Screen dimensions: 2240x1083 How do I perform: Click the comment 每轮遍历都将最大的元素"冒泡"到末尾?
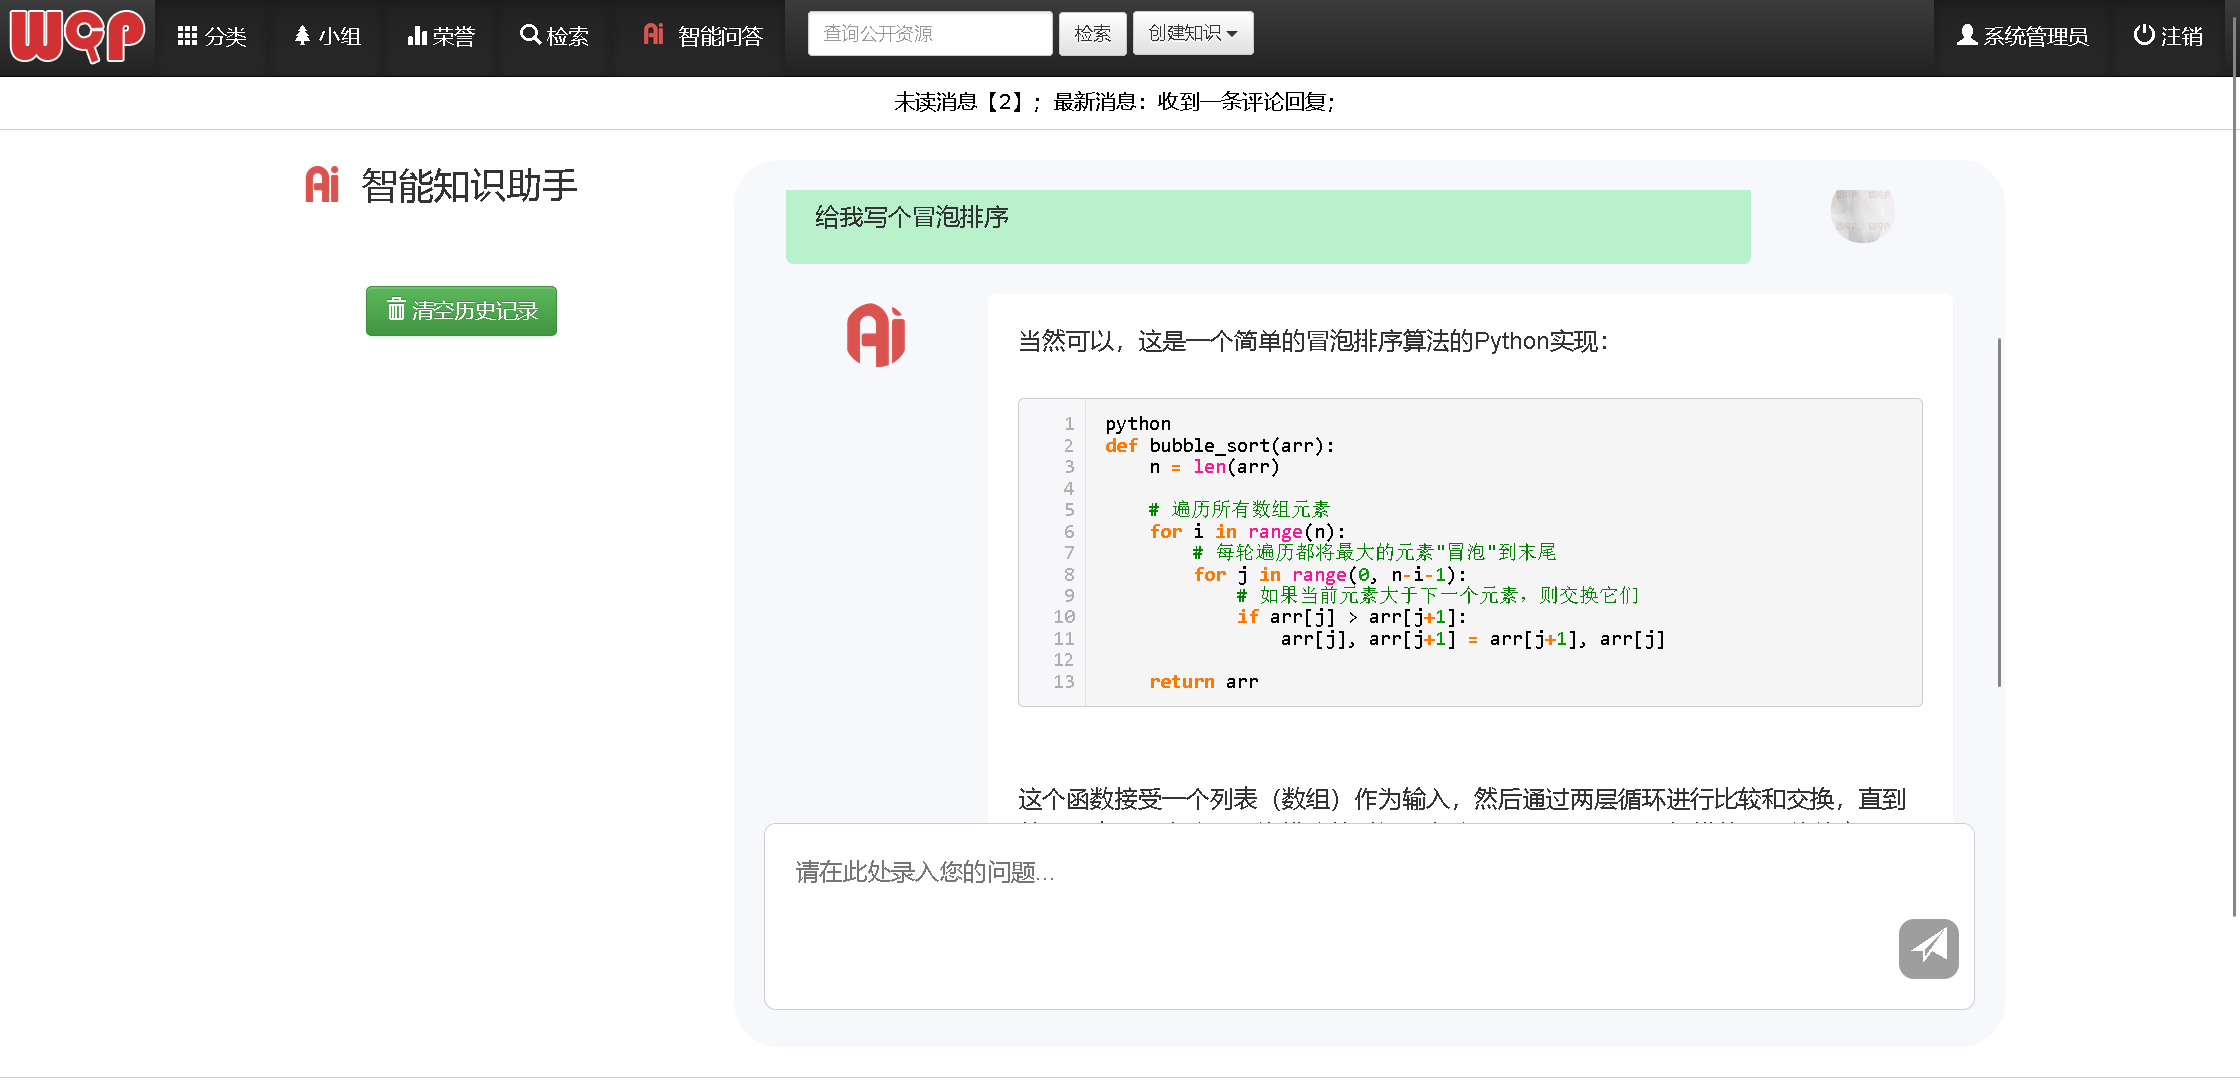[1374, 553]
